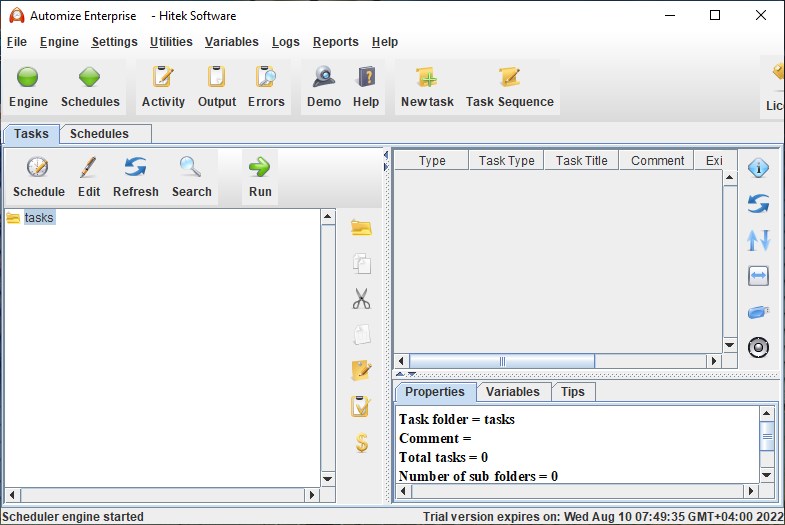The width and height of the screenshot is (785, 525).
Task: Click properties panel scroll down arrow
Action: coord(766,474)
